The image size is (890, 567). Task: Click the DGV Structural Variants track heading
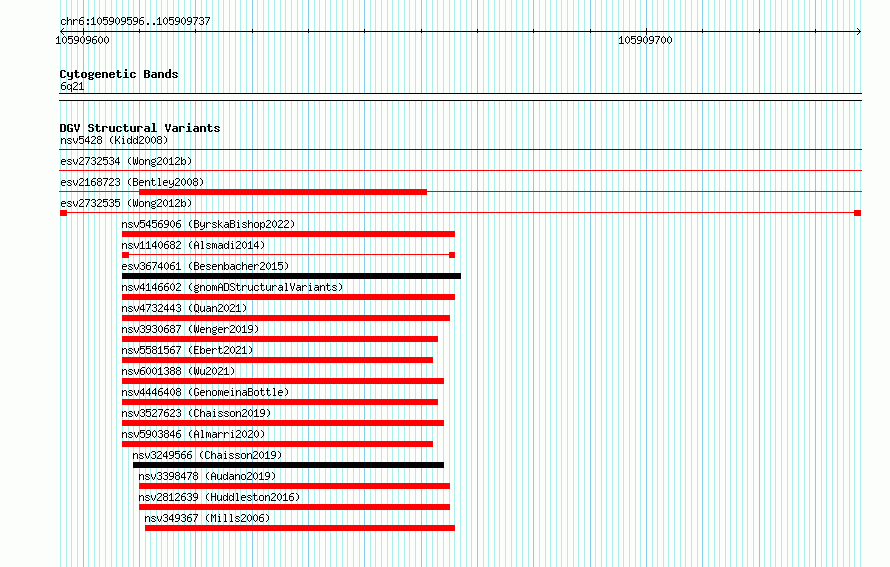[x=140, y=128]
